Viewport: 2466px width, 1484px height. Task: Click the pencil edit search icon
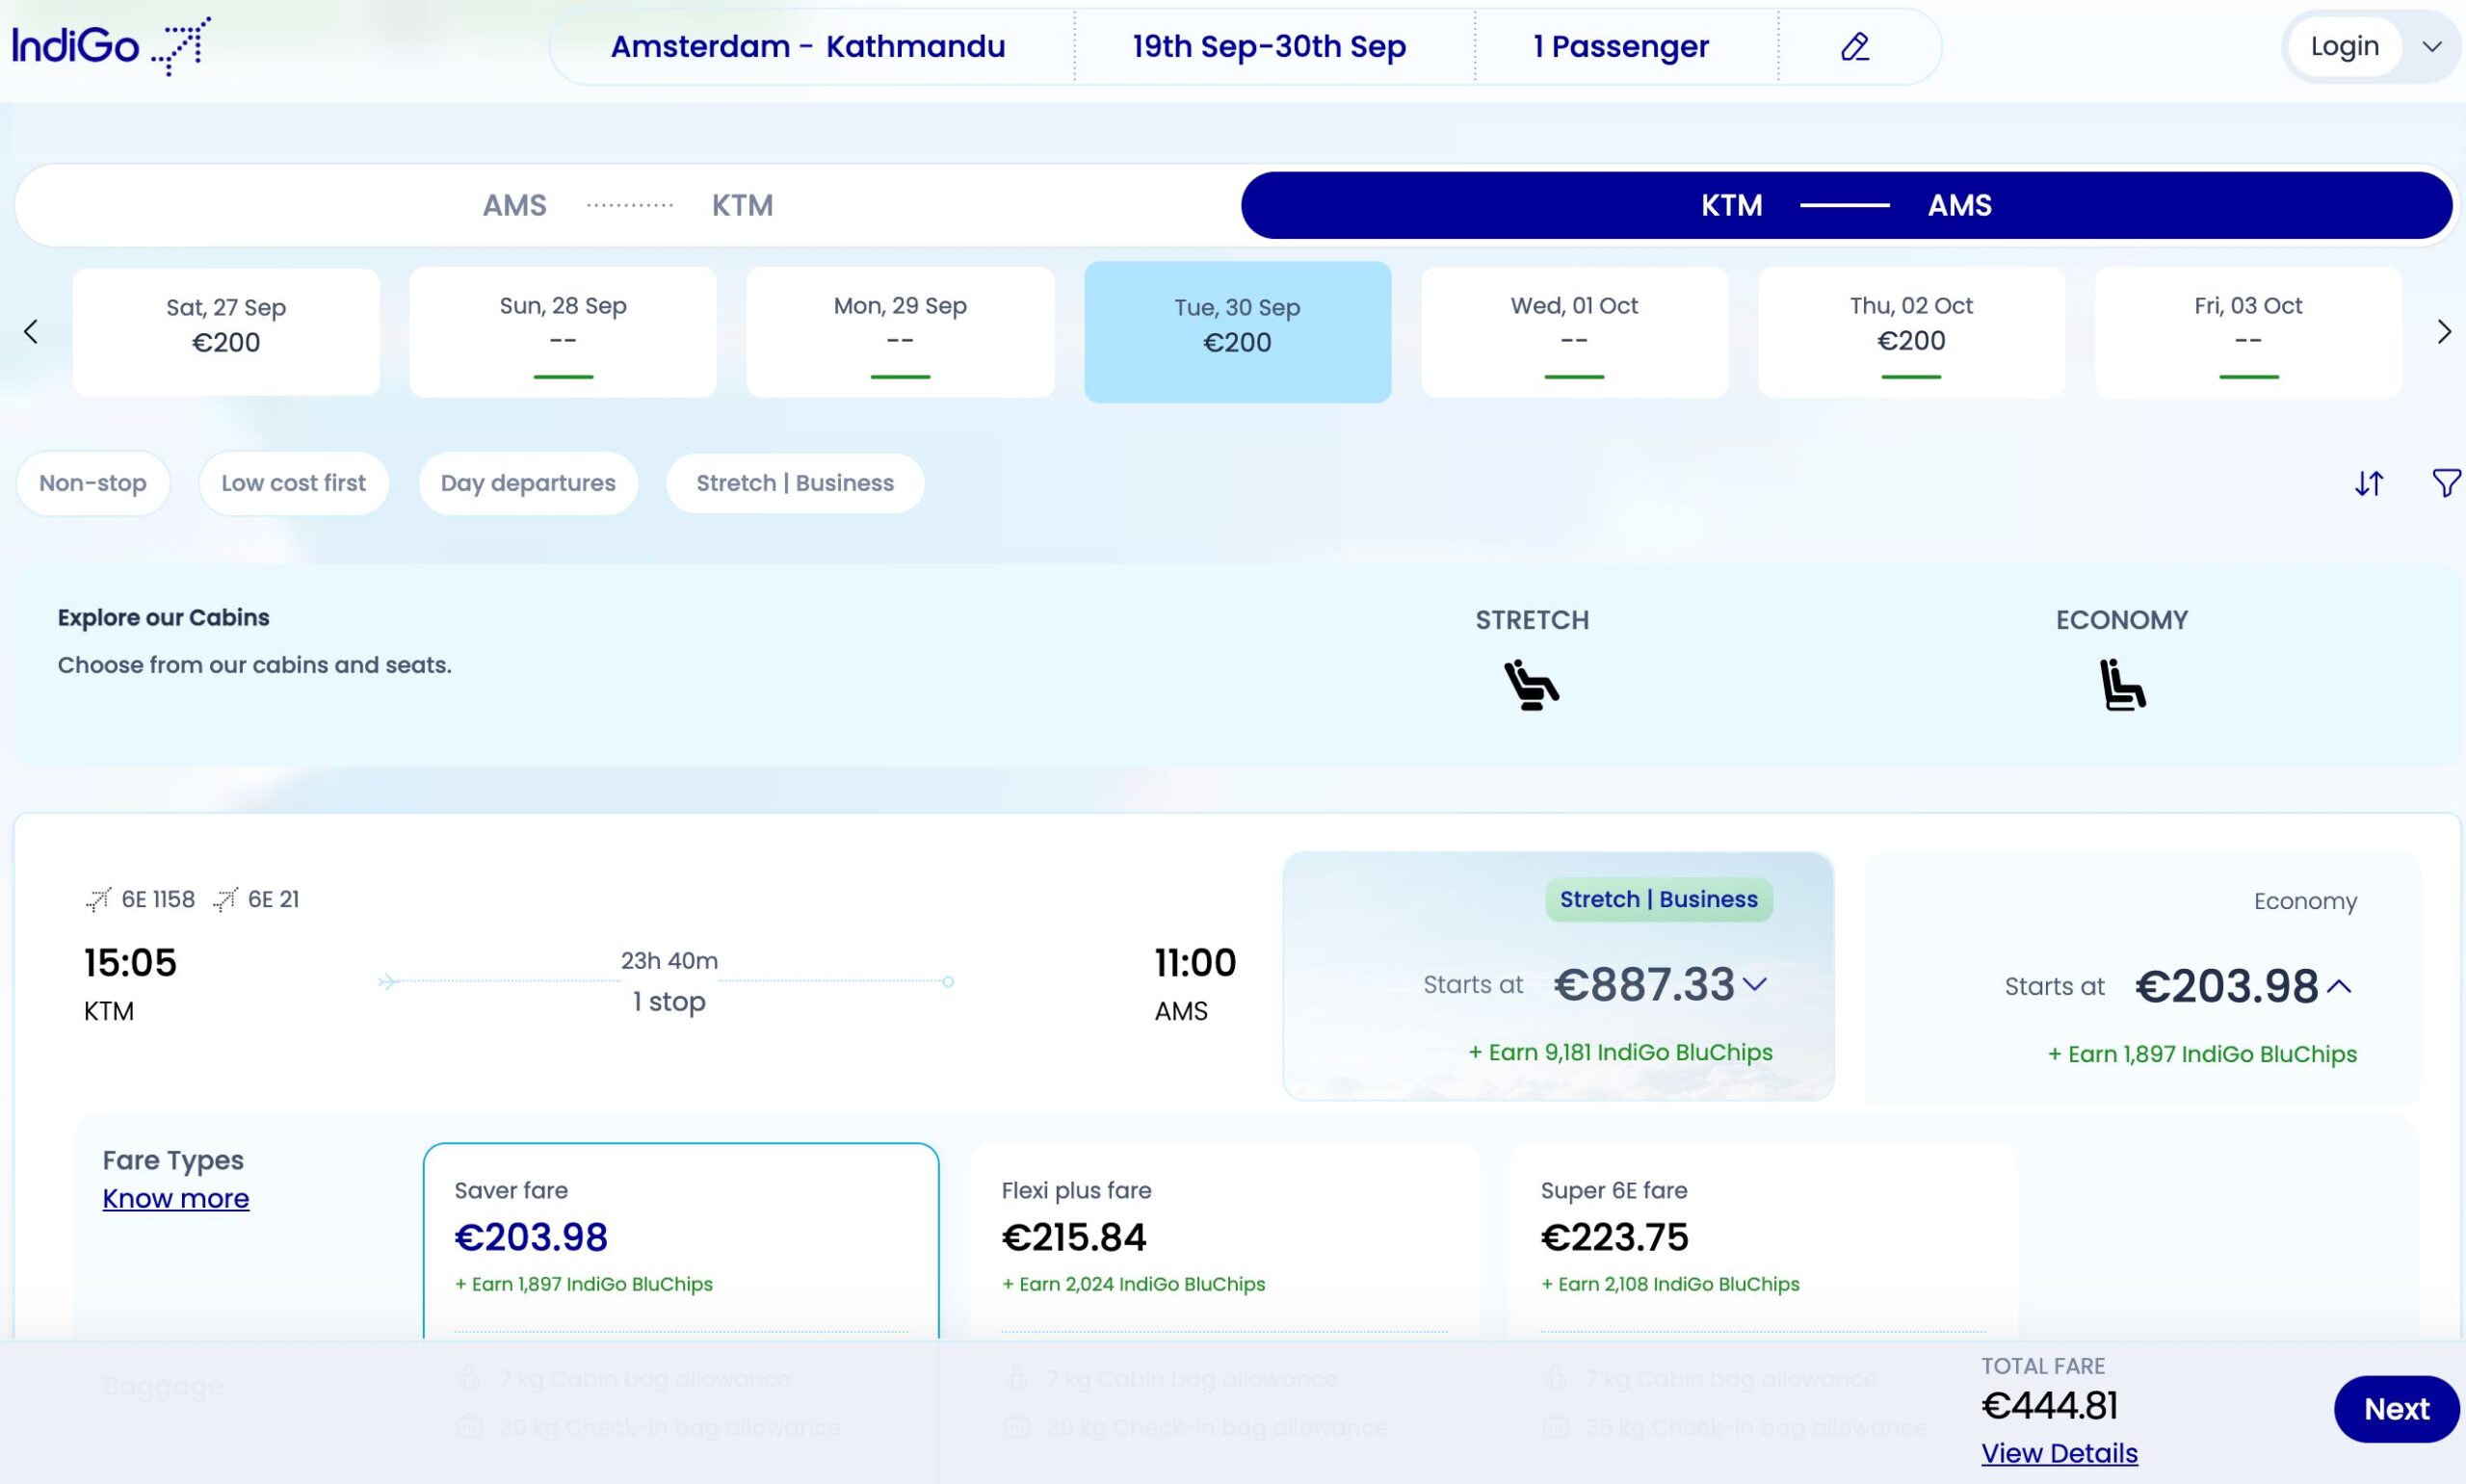pos(1855,47)
